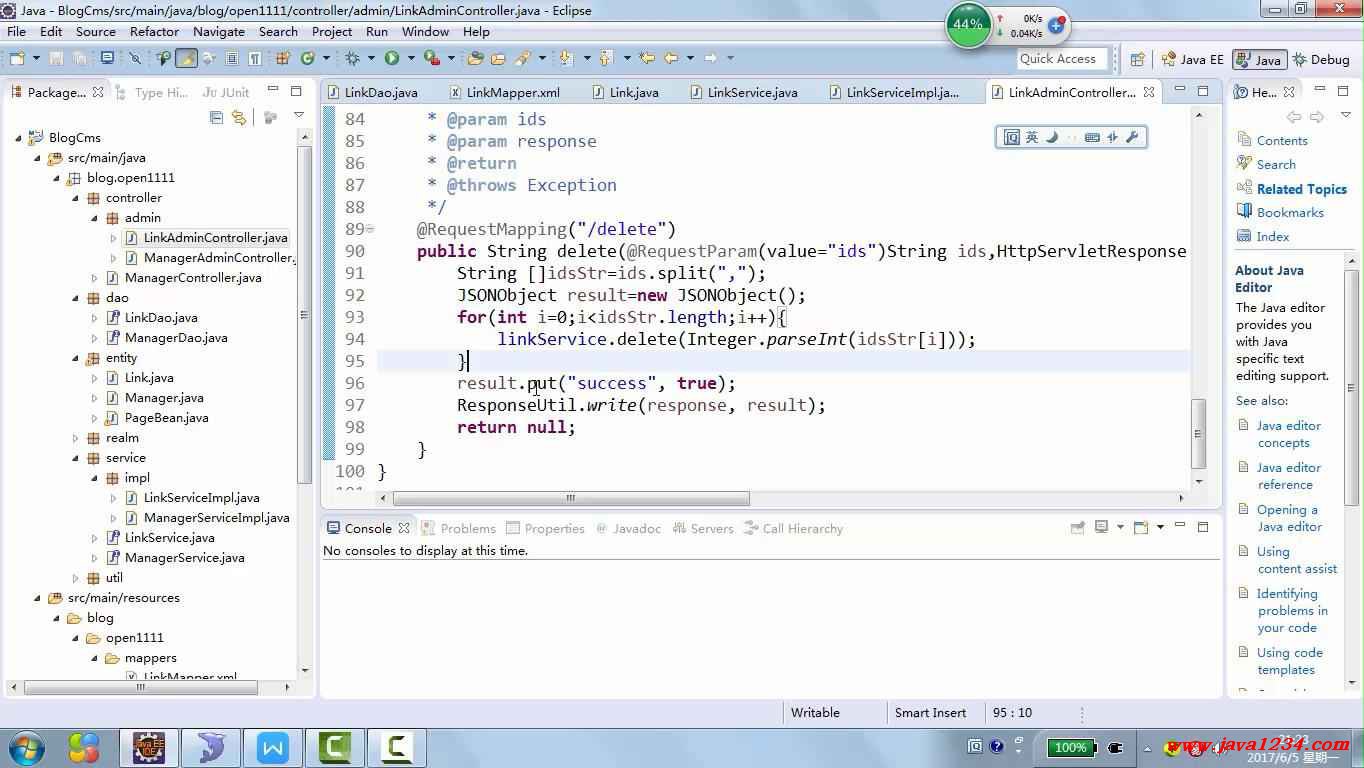
Task: Click the editor horizontal scrollbar thumb
Action: [x=571, y=498]
